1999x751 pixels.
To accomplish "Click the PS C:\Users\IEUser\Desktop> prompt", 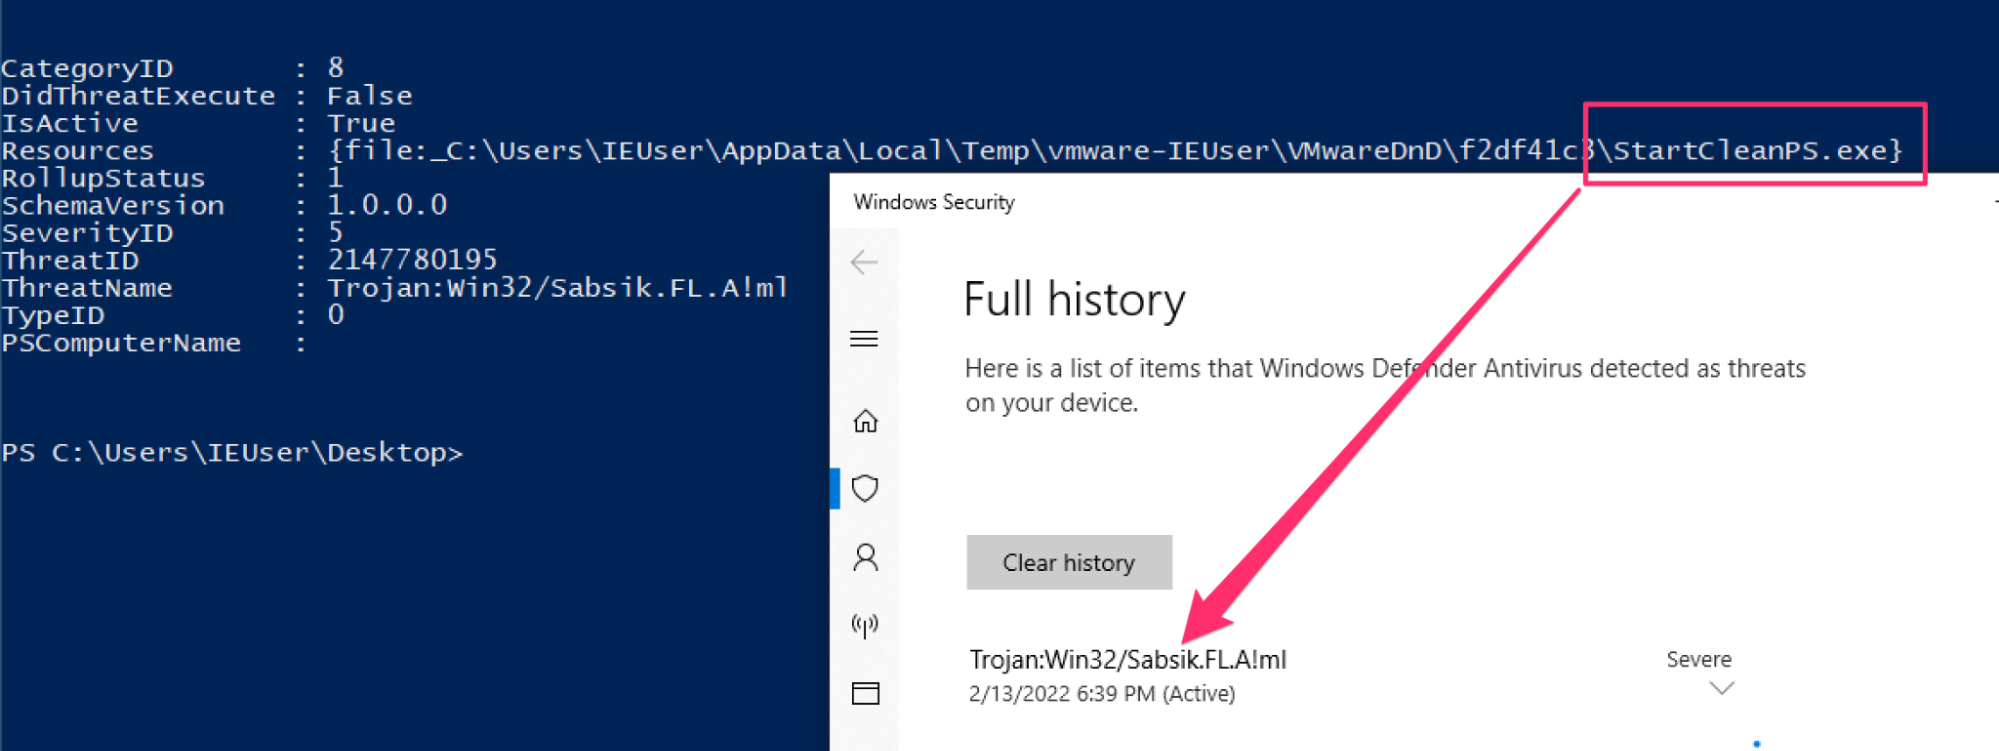I will click(232, 453).
